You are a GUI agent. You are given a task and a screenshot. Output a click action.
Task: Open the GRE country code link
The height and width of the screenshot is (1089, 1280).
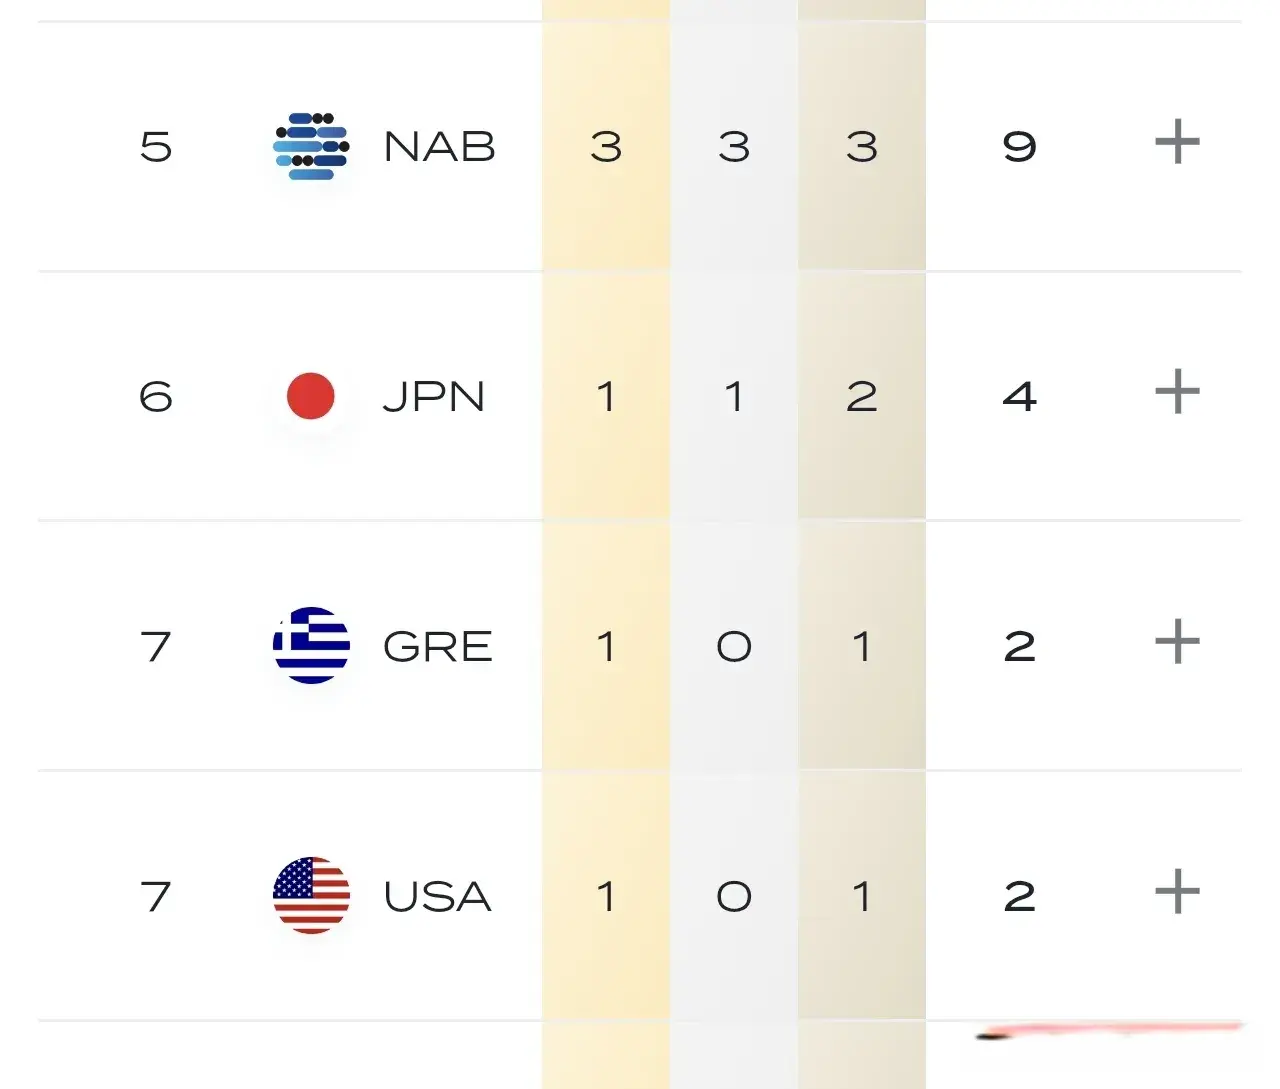coord(438,647)
